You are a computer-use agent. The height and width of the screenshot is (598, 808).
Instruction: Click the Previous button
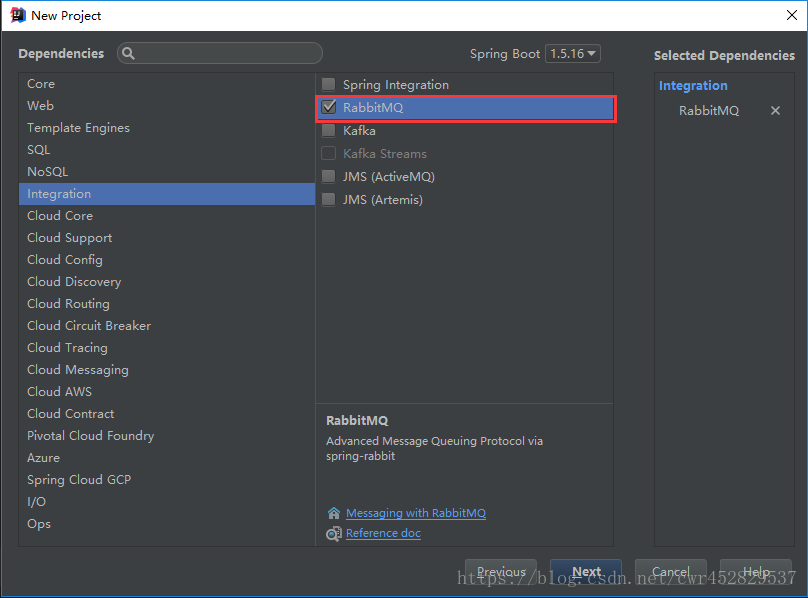coord(501,572)
